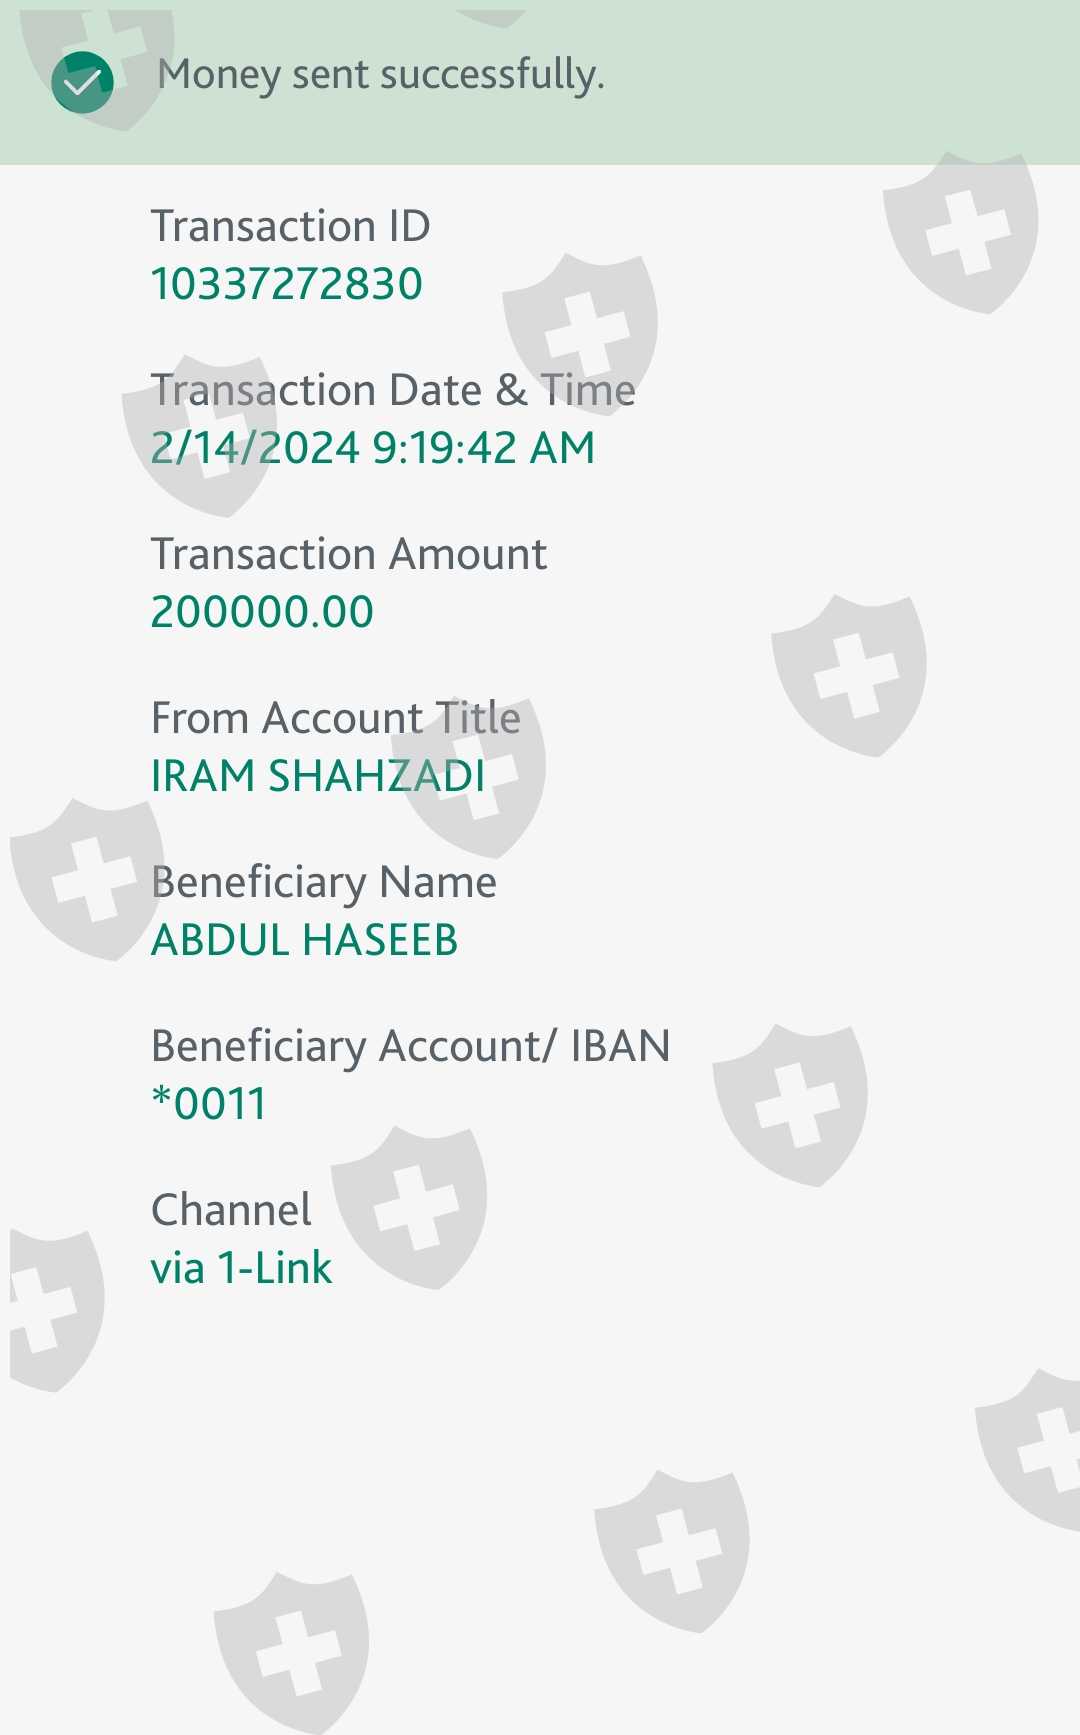
Task: Tap the "via 1-Link" channel value
Action: 241,1268
